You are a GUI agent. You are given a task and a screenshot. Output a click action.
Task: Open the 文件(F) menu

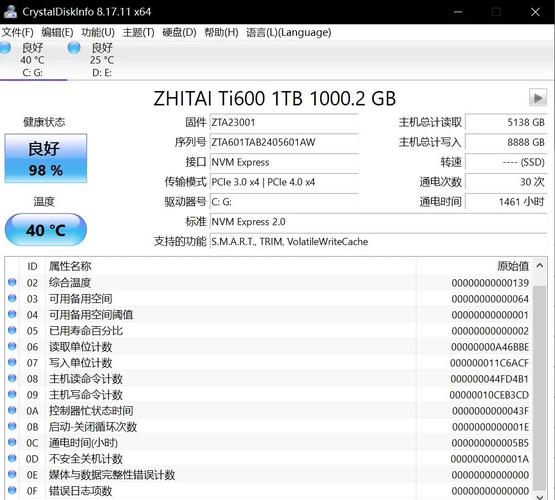coord(18,33)
